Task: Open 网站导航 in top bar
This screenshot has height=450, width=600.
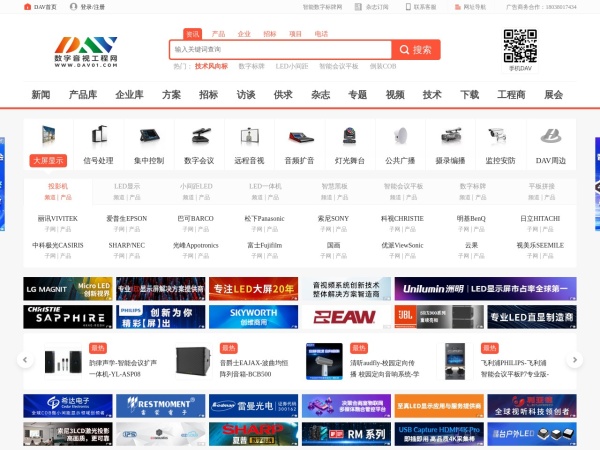Action: tap(470, 7)
